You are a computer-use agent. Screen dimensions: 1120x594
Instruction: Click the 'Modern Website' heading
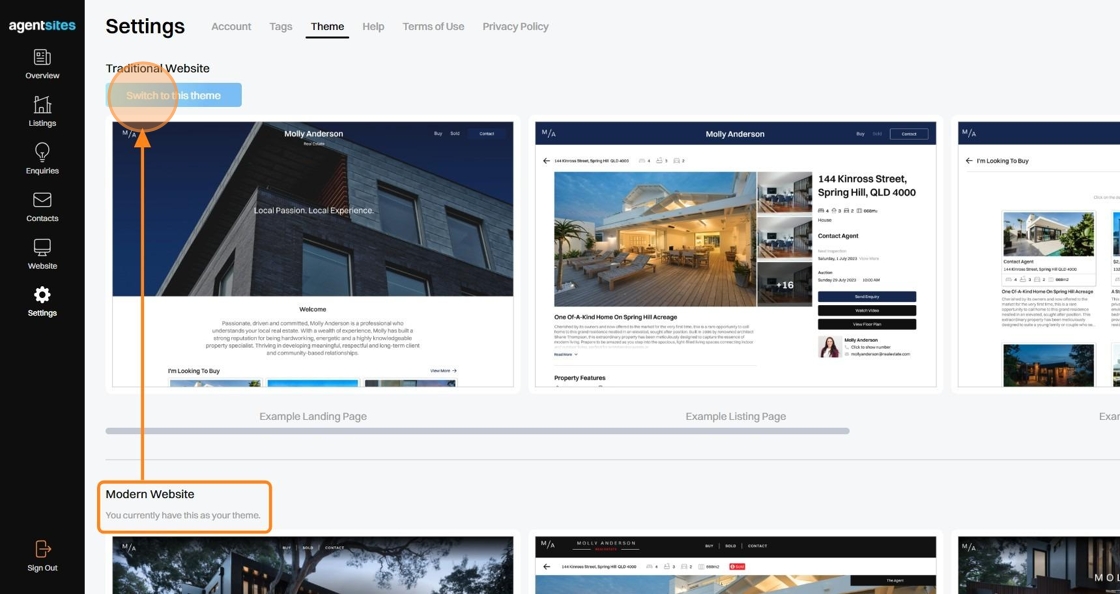(x=150, y=494)
